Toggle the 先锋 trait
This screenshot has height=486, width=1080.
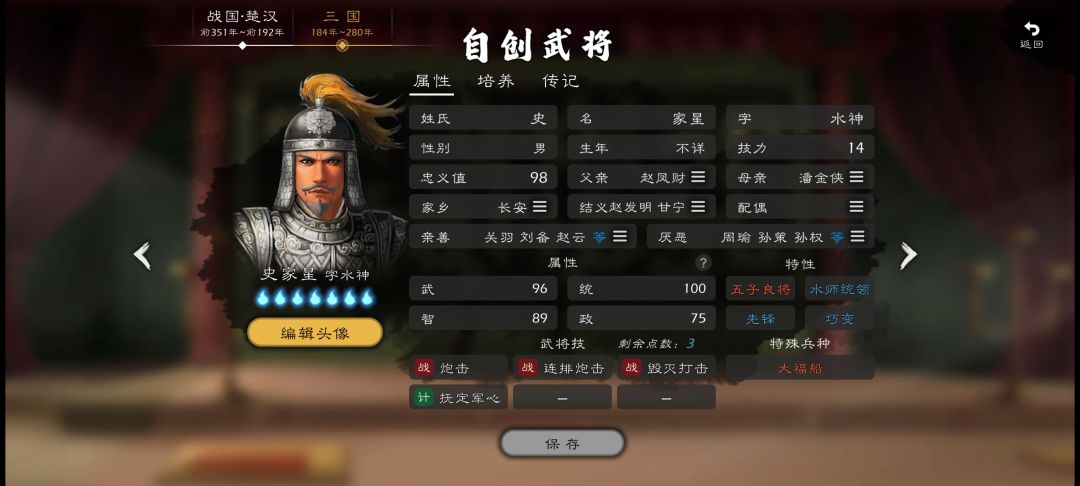[x=760, y=319]
